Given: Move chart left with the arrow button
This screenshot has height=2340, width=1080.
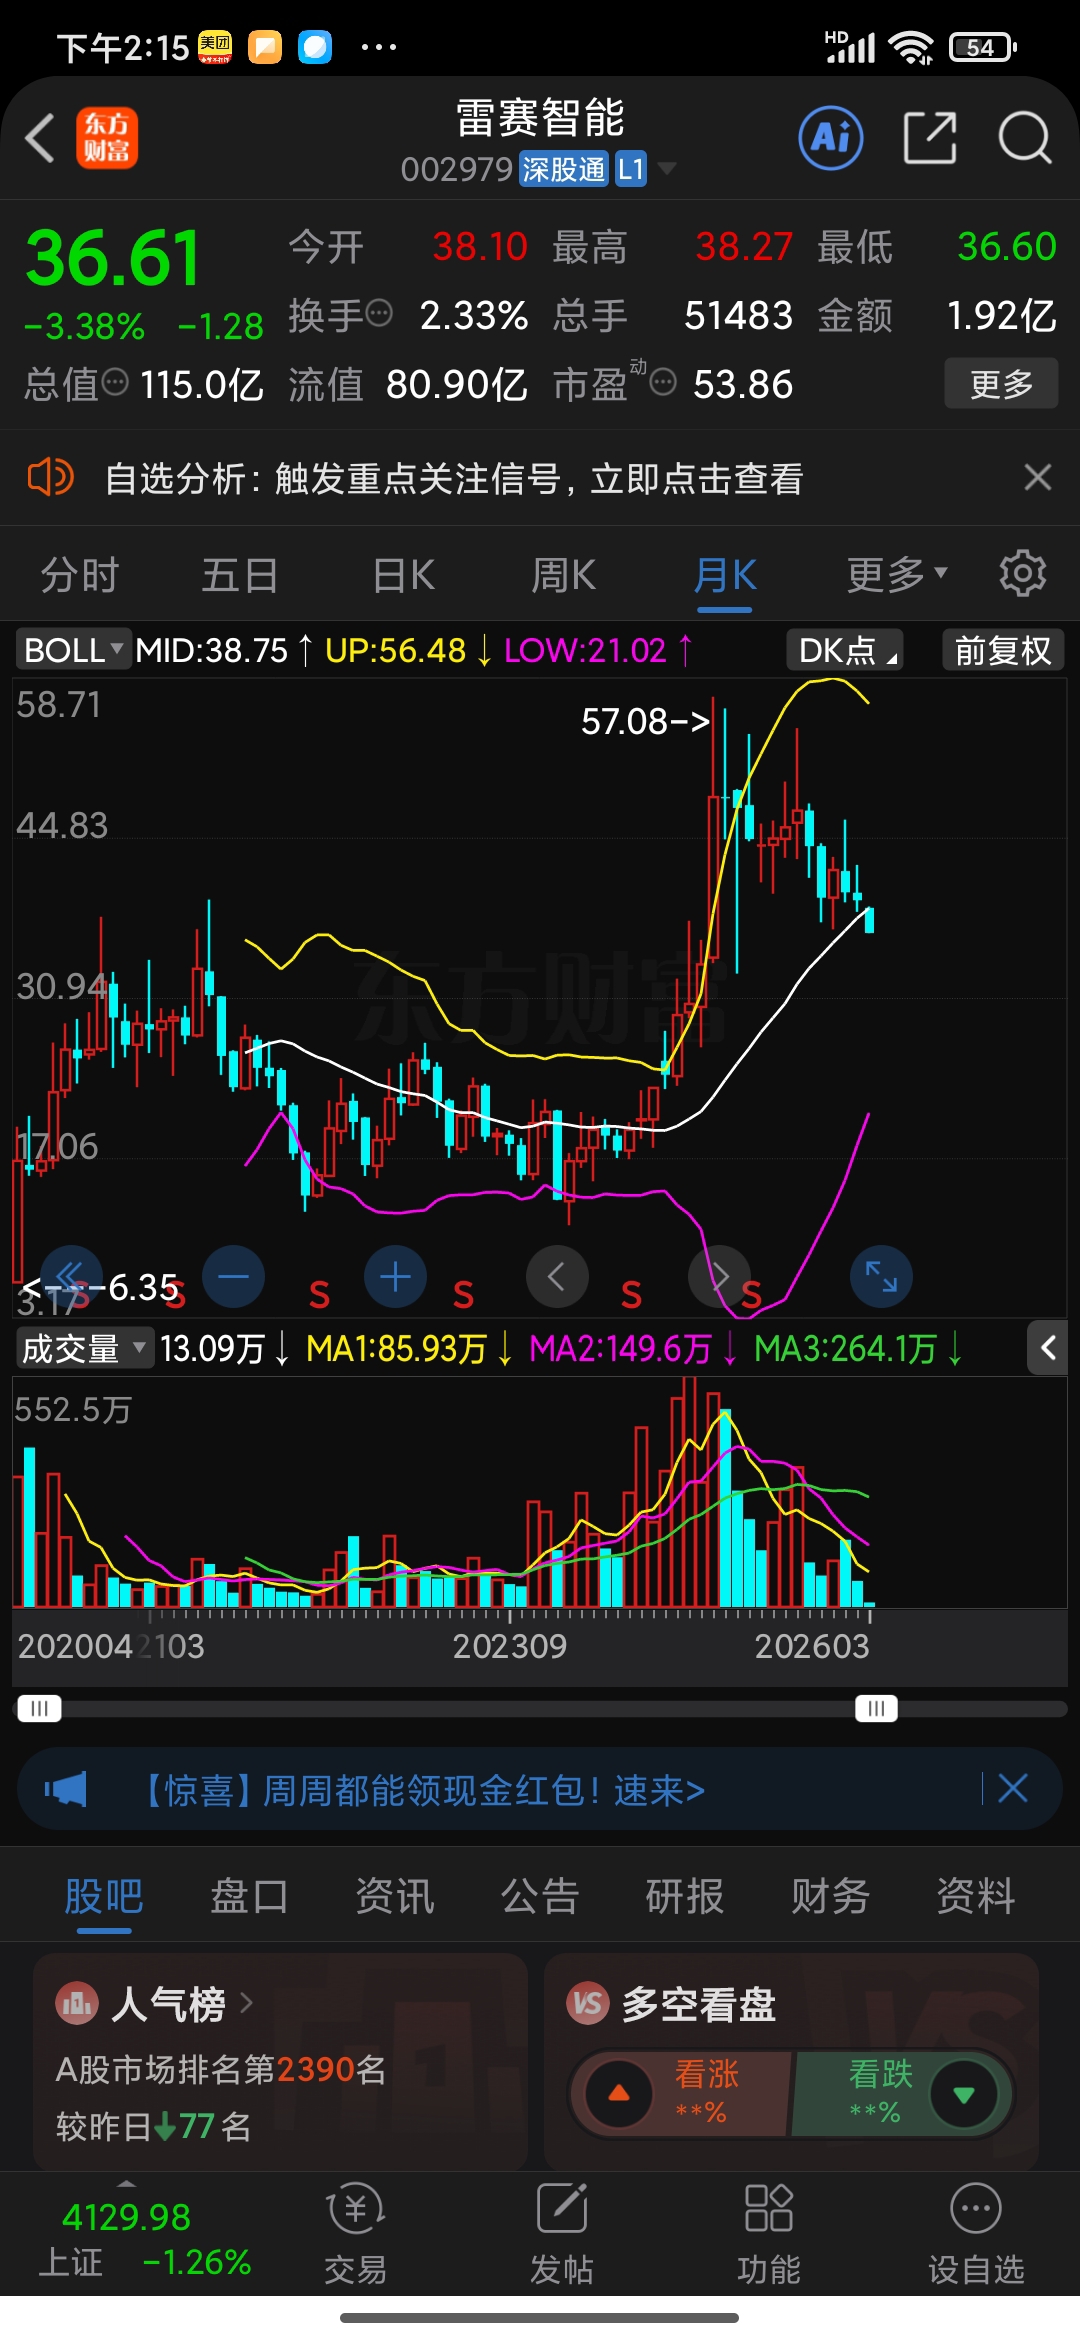Looking at the screenshot, I should 557,1277.
